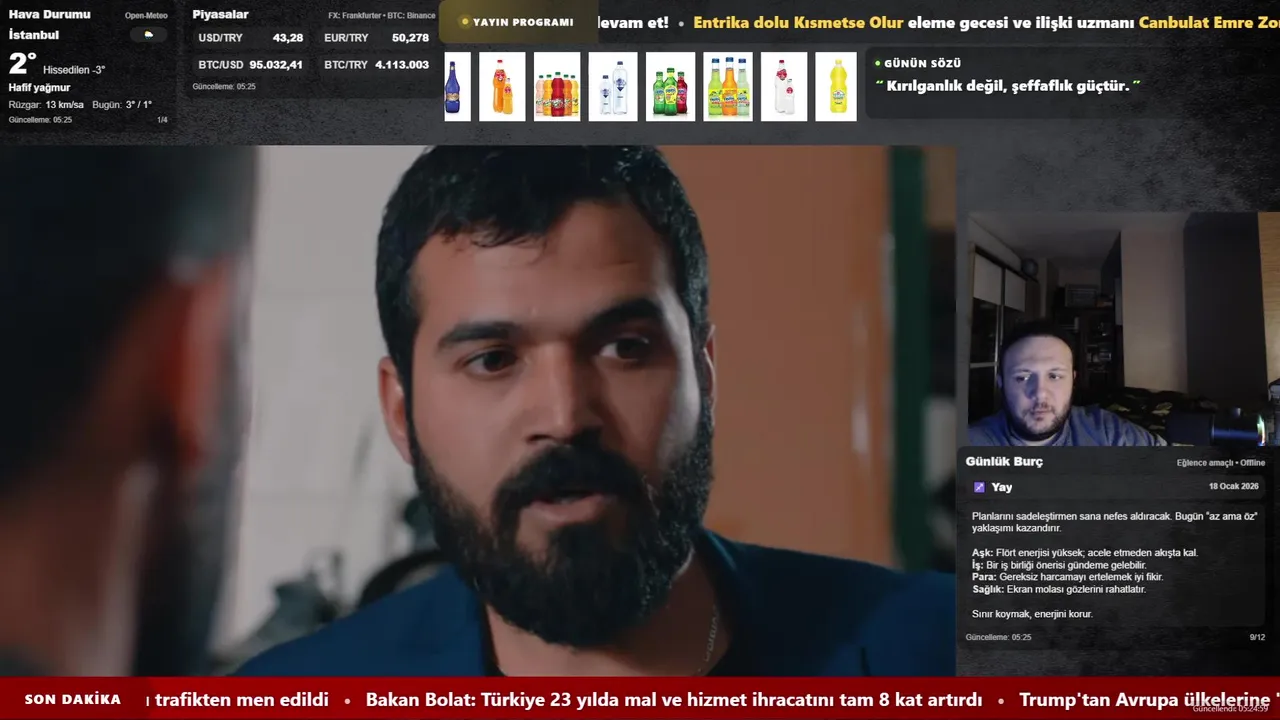This screenshot has width=1280, height=720.
Task: Click the Günlük Burç horoscope title
Action: click(1004, 462)
